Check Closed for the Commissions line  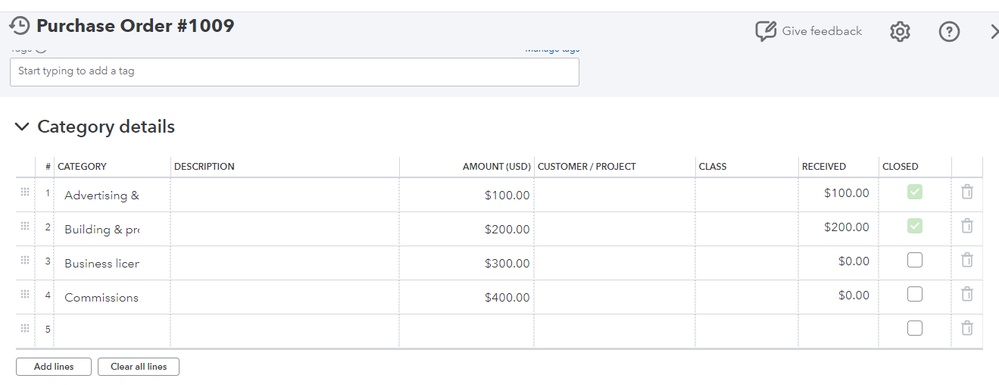tap(914, 294)
